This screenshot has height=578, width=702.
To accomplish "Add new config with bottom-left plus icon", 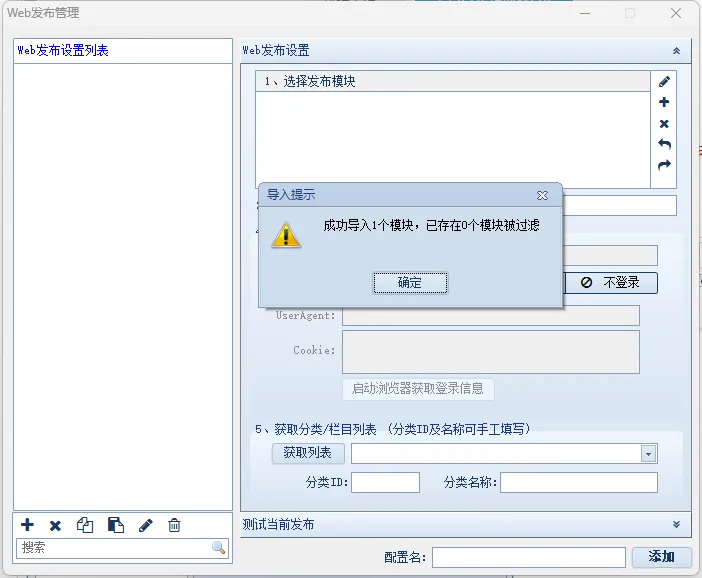I will [x=27, y=525].
